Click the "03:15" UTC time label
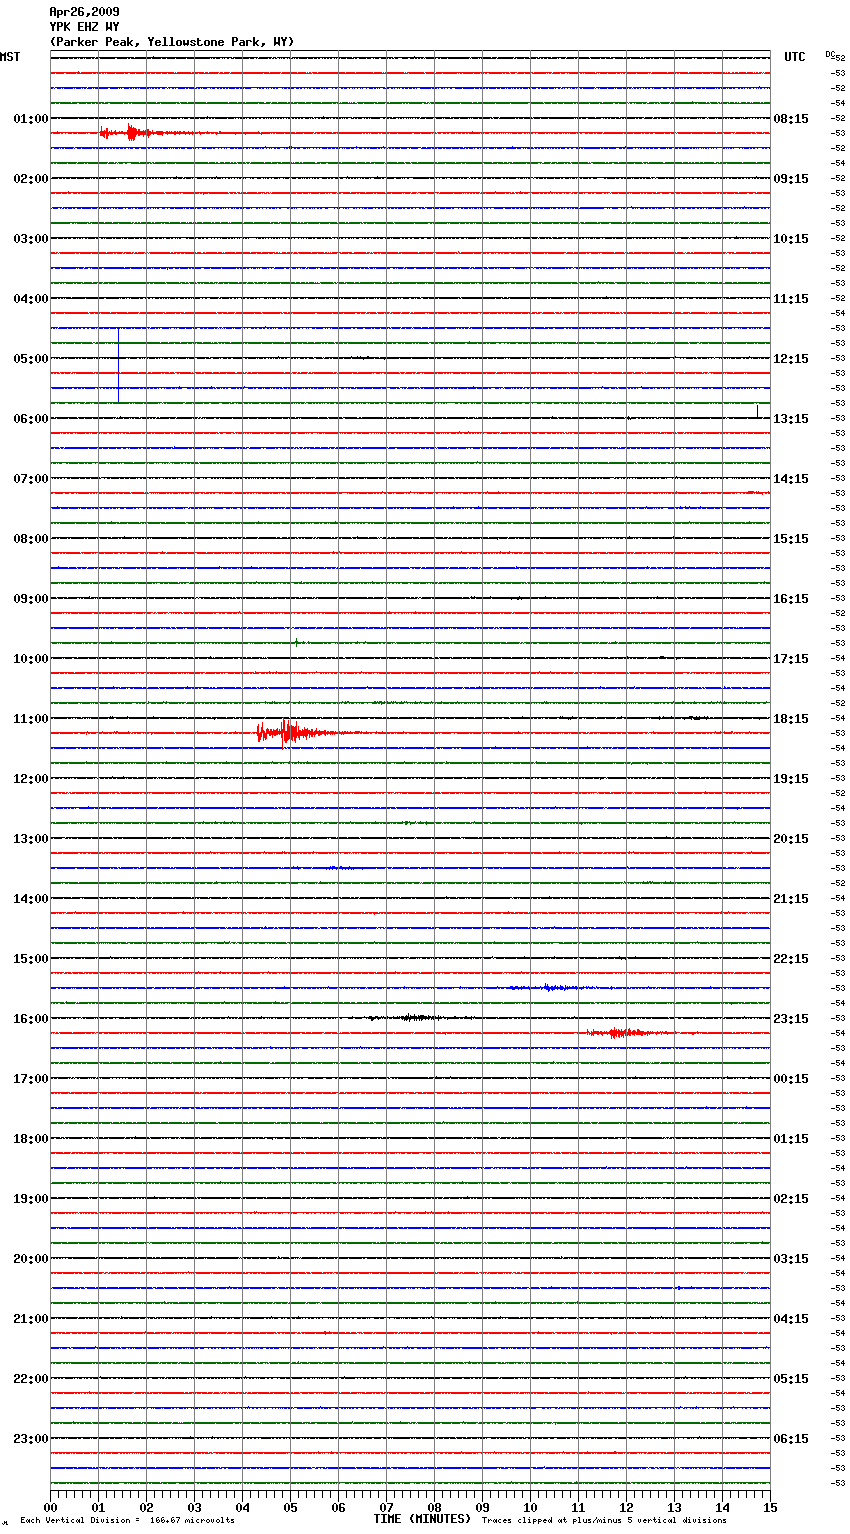850x1534 pixels. [x=791, y=1259]
